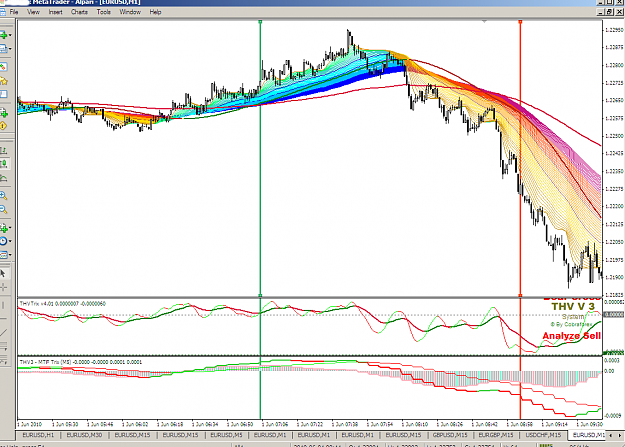625x447 pixels.
Task: Click the '0.0003' MTF Trix scale value
Action: coord(612,360)
